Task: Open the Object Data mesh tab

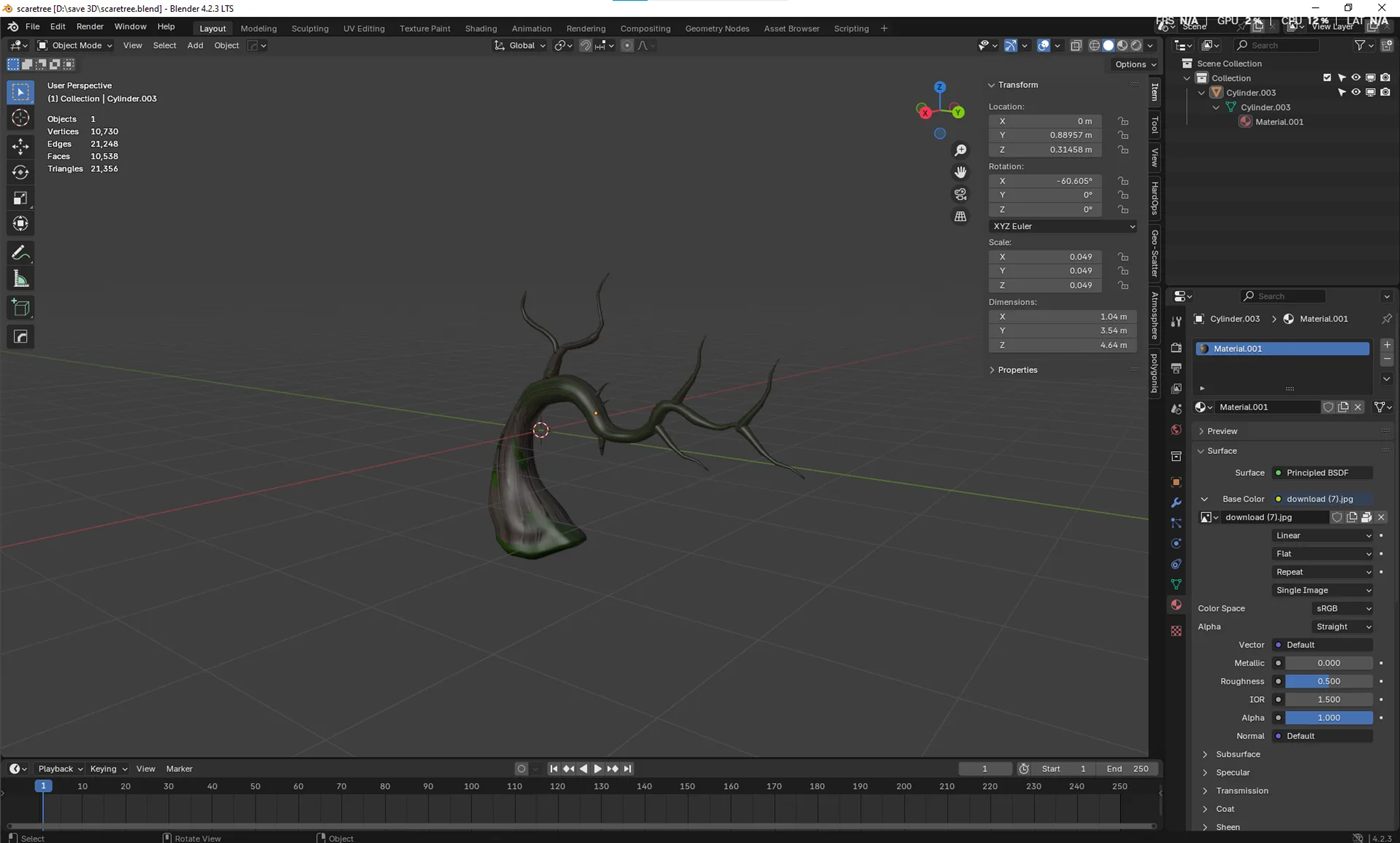Action: [x=1176, y=584]
